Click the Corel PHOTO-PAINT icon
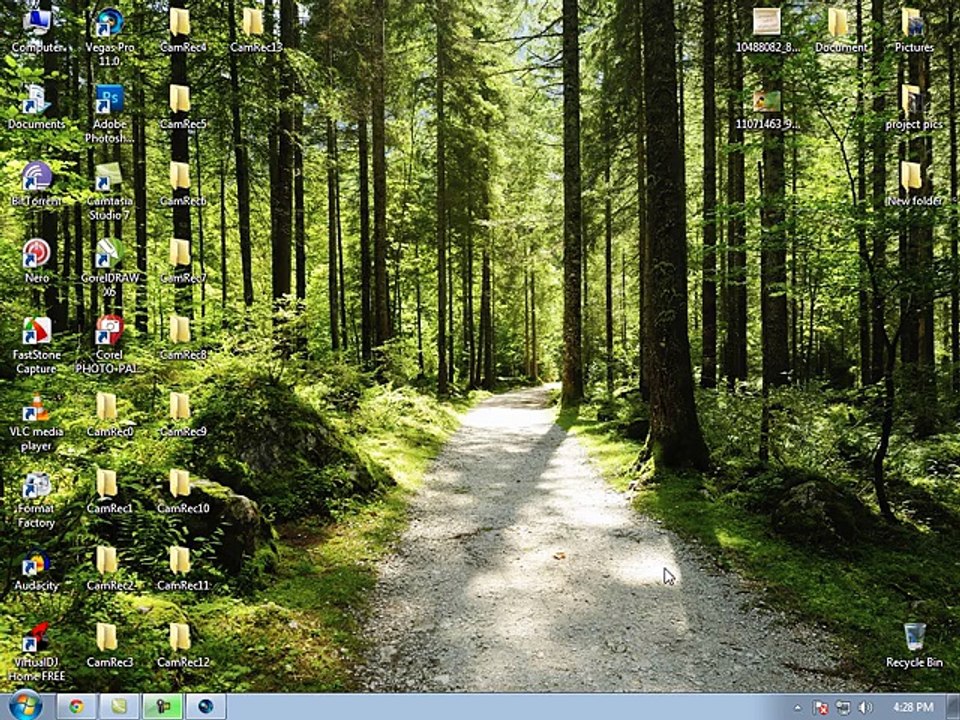Viewport: 960px width, 720px height. click(110, 345)
